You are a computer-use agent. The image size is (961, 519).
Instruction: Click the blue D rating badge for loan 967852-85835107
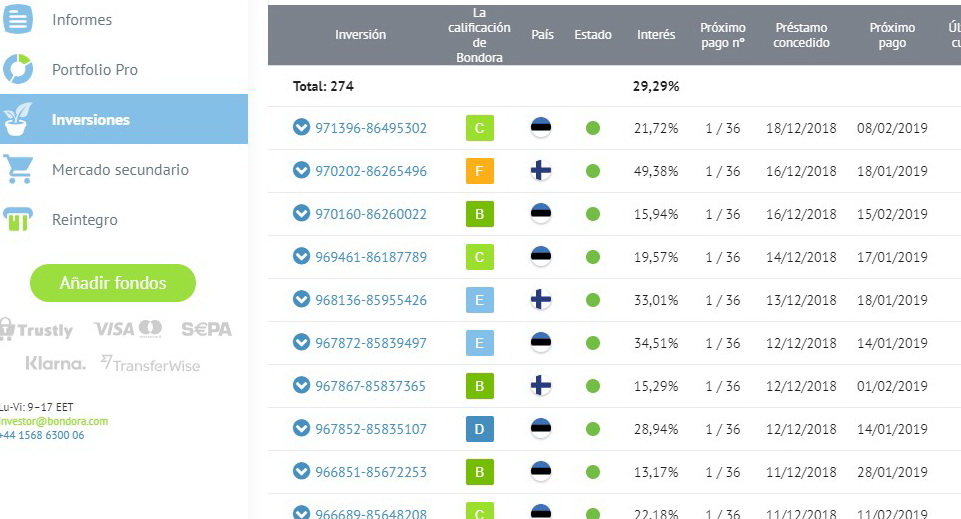click(x=480, y=429)
